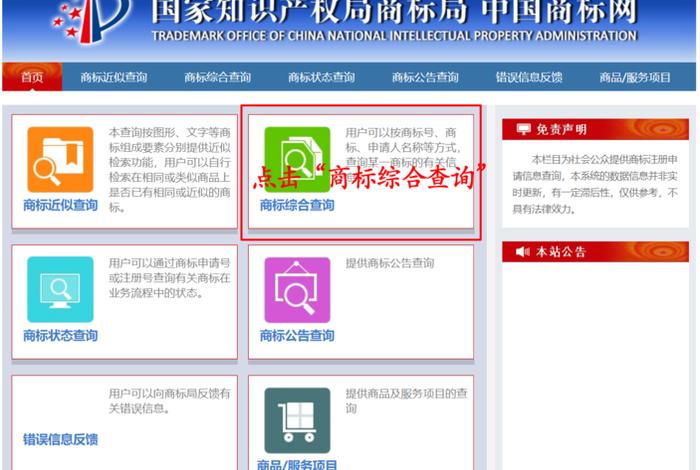Open the 商标综合查询 card link

(297, 205)
